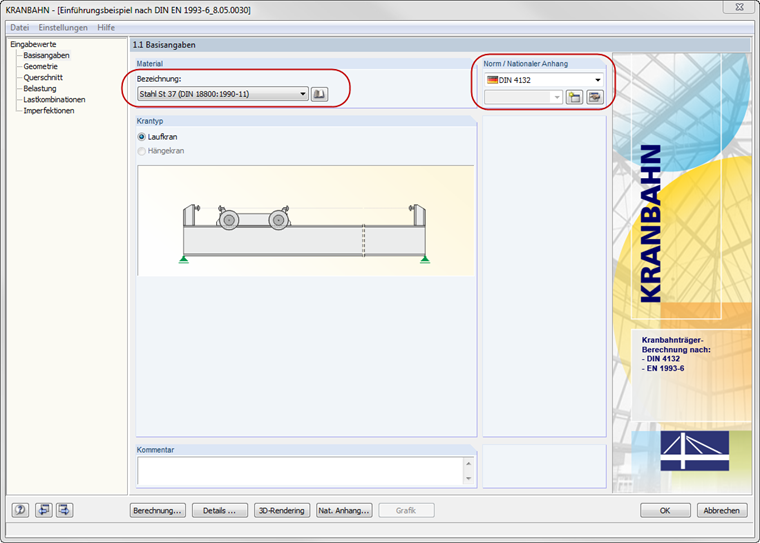Screen dimensions: 760x543
Task: Confirm with the OK button
Action: tap(665, 511)
